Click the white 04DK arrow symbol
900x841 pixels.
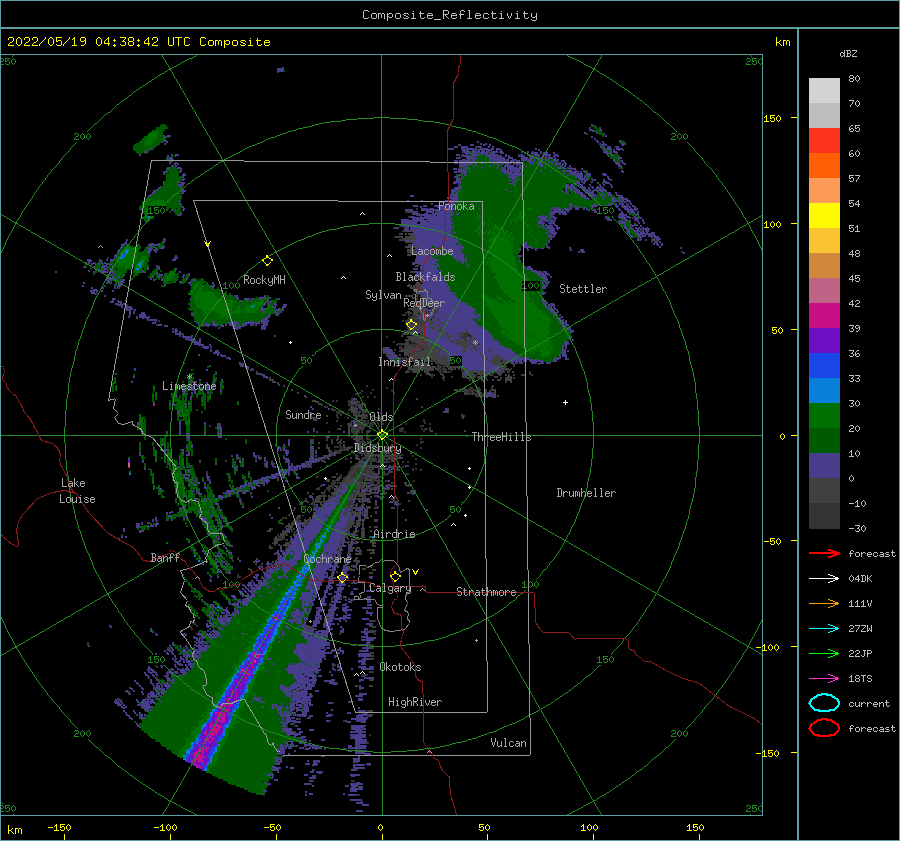pos(824,578)
